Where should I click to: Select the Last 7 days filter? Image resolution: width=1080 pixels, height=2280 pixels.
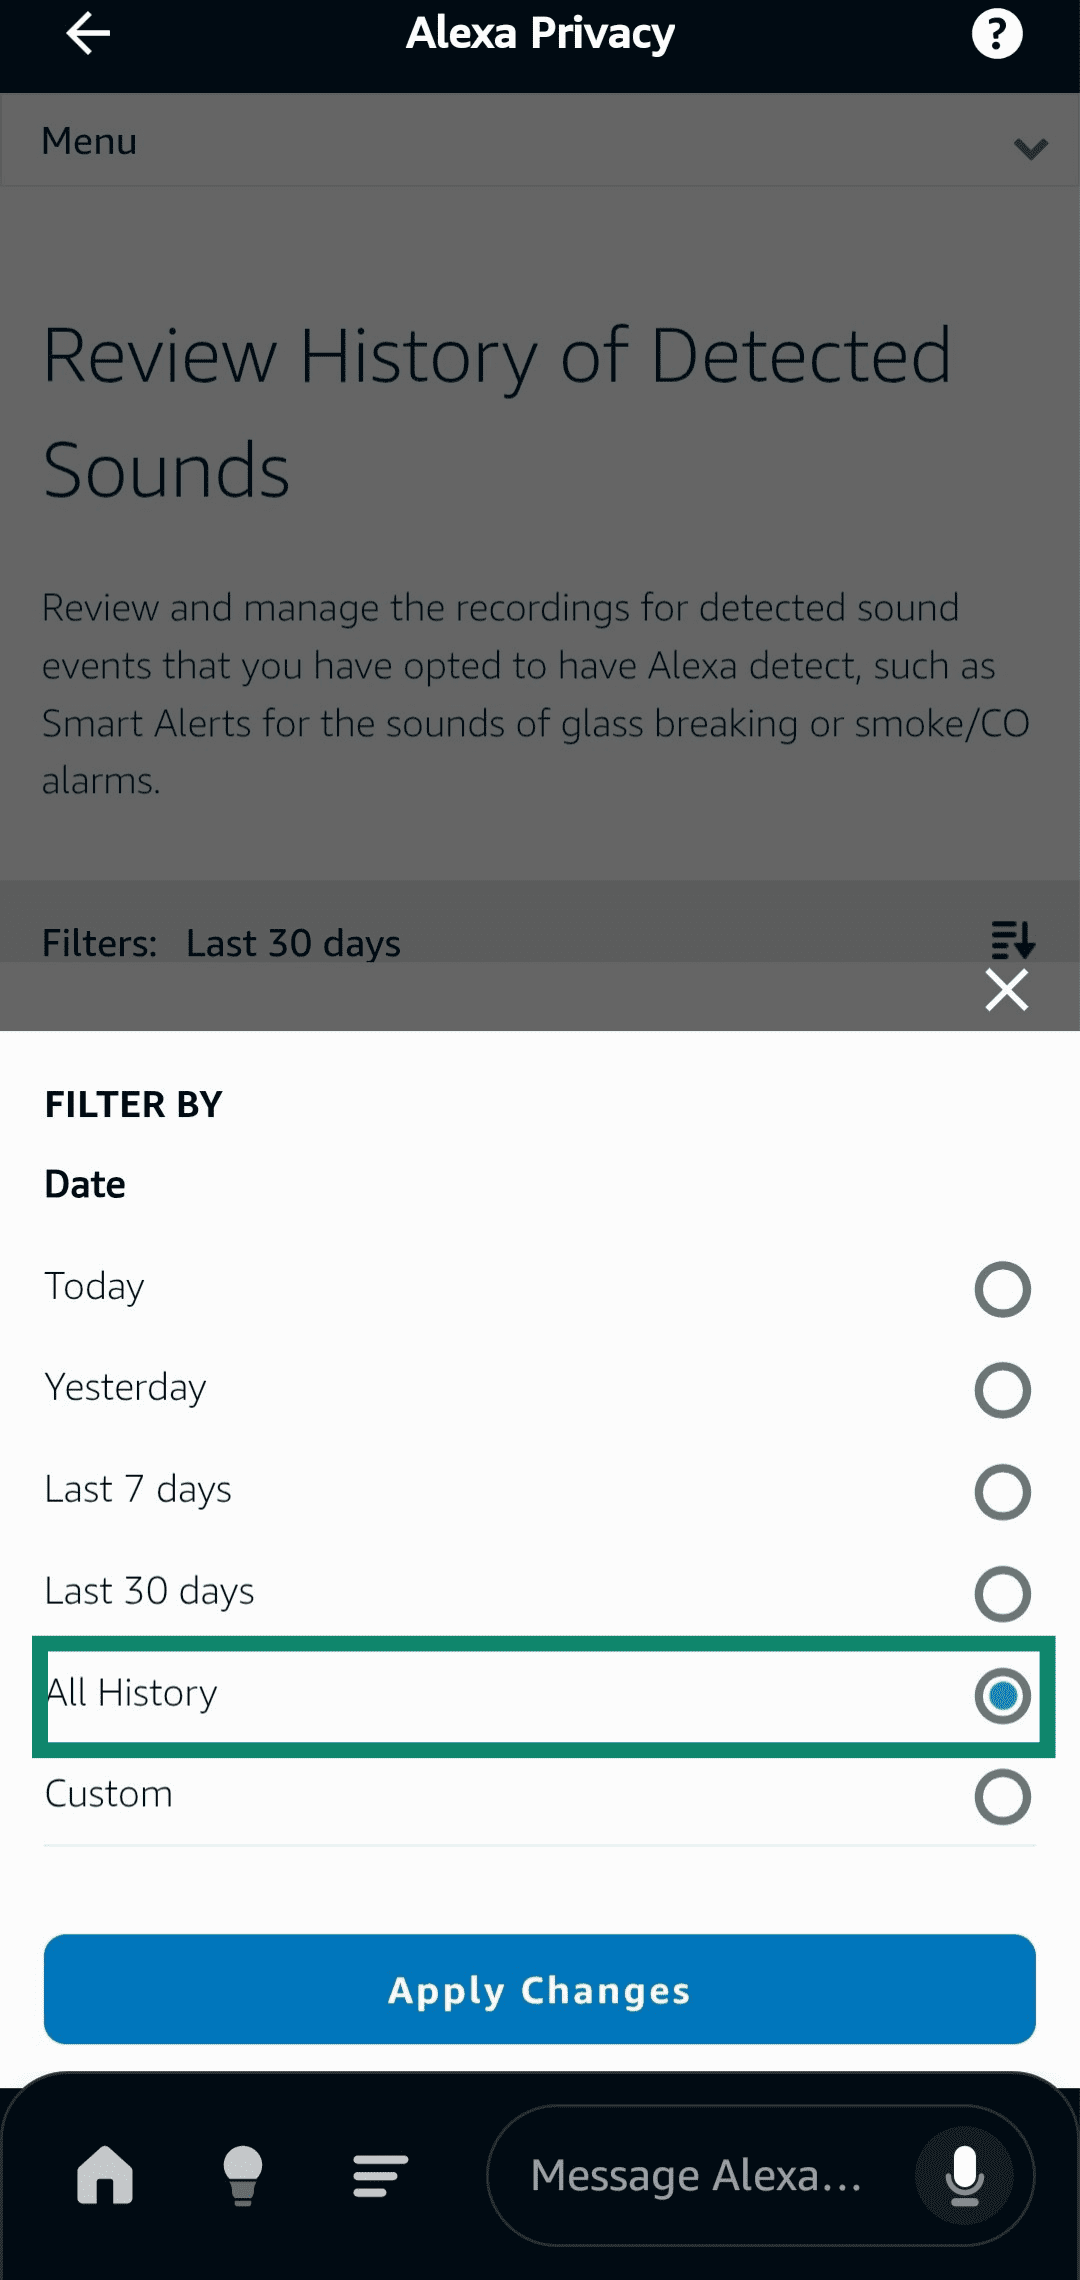[1003, 1492]
